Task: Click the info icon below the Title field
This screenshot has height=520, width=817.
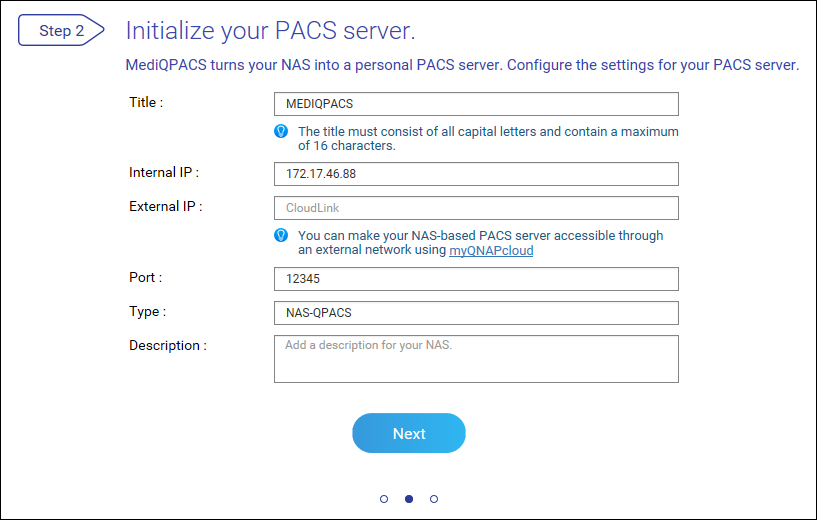Action: (x=282, y=131)
